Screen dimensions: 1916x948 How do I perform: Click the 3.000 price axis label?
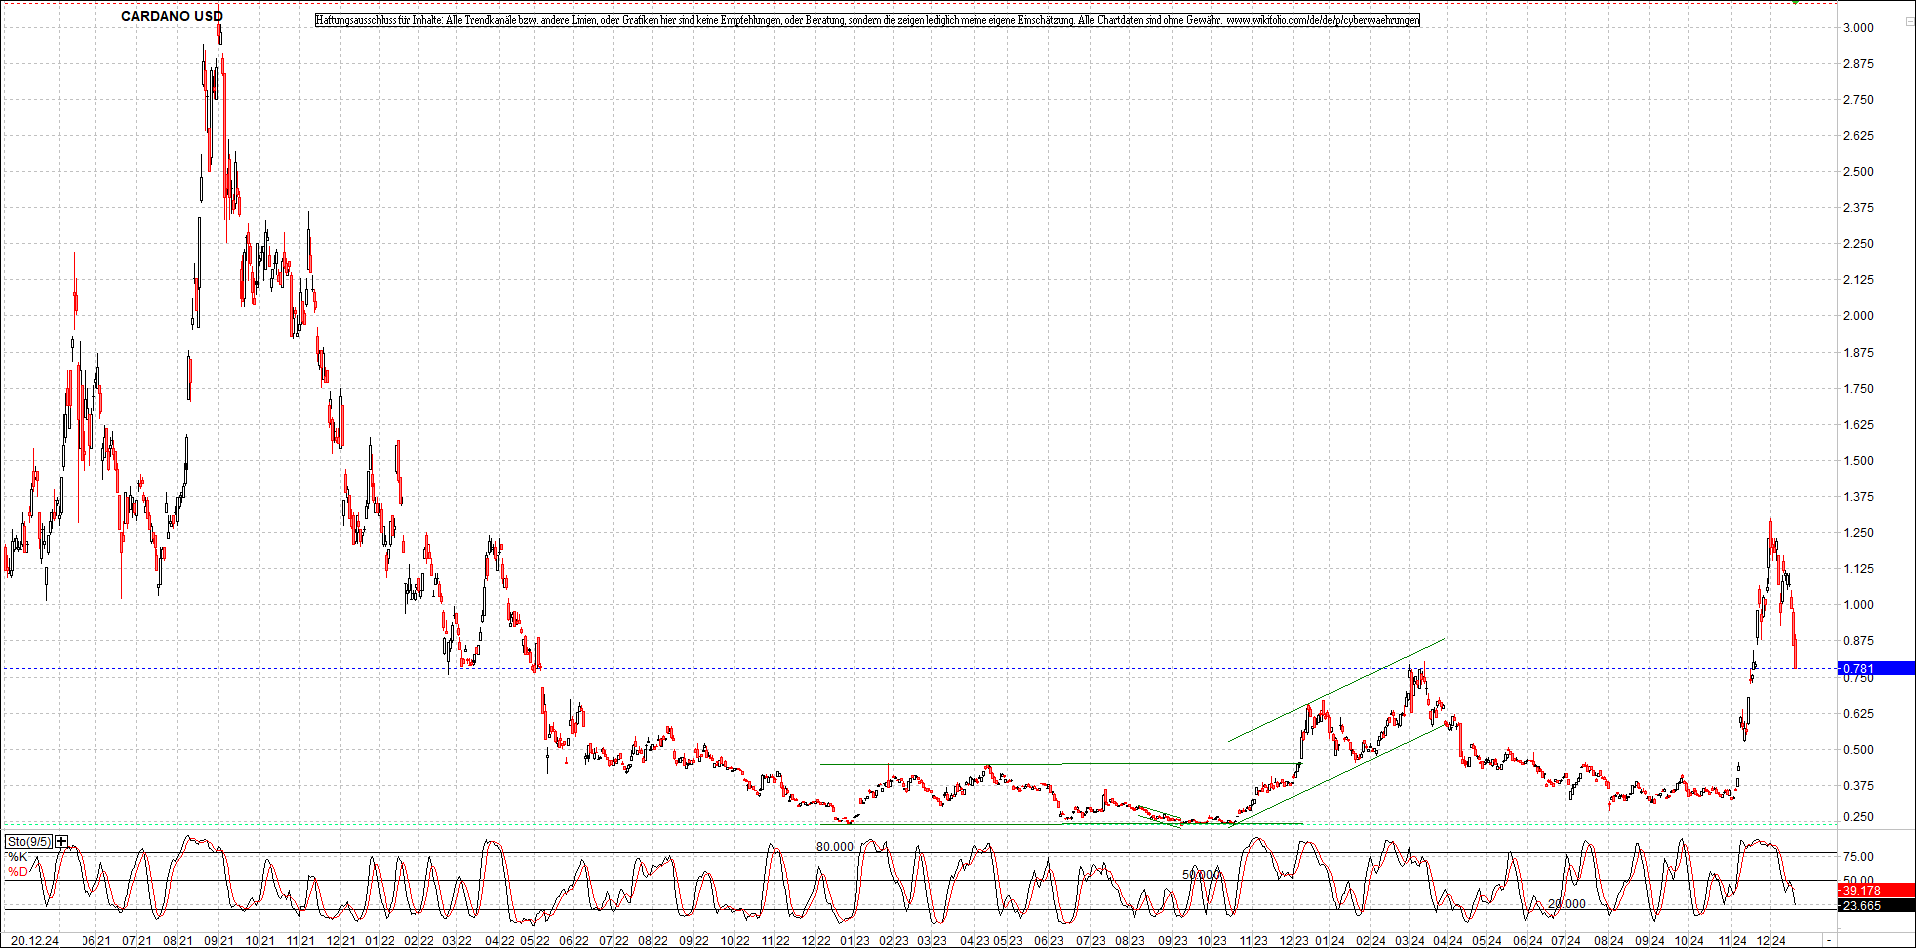(x=1858, y=28)
